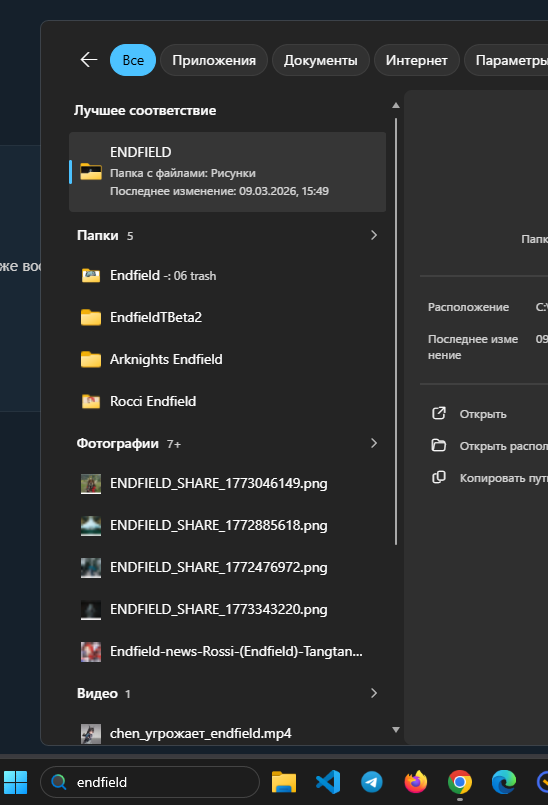Click thumbnail of chen_угрожает_endfield.mp4
The width and height of the screenshot is (548, 805).
pyautogui.click(x=91, y=734)
